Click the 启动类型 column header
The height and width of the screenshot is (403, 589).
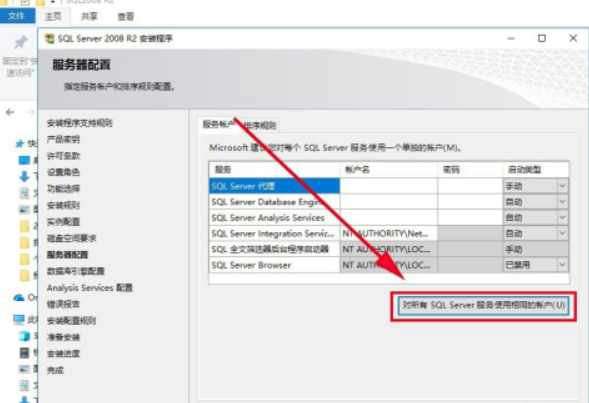tap(536, 170)
